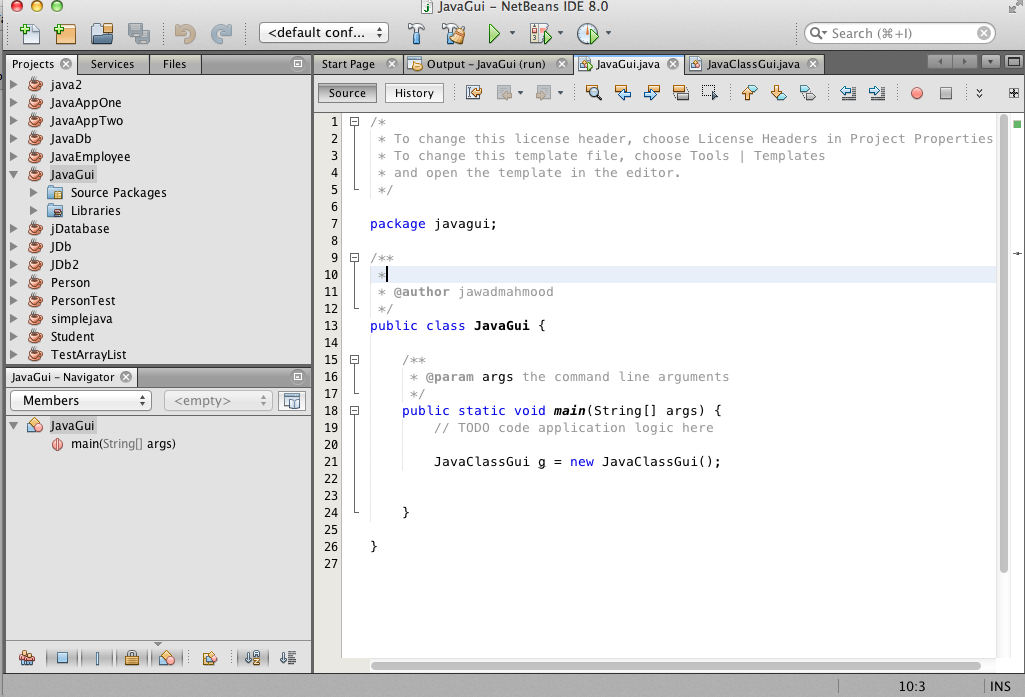Open Run Project dropdown arrow
Image resolution: width=1025 pixels, height=697 pixels.
(x=512, y=33)
